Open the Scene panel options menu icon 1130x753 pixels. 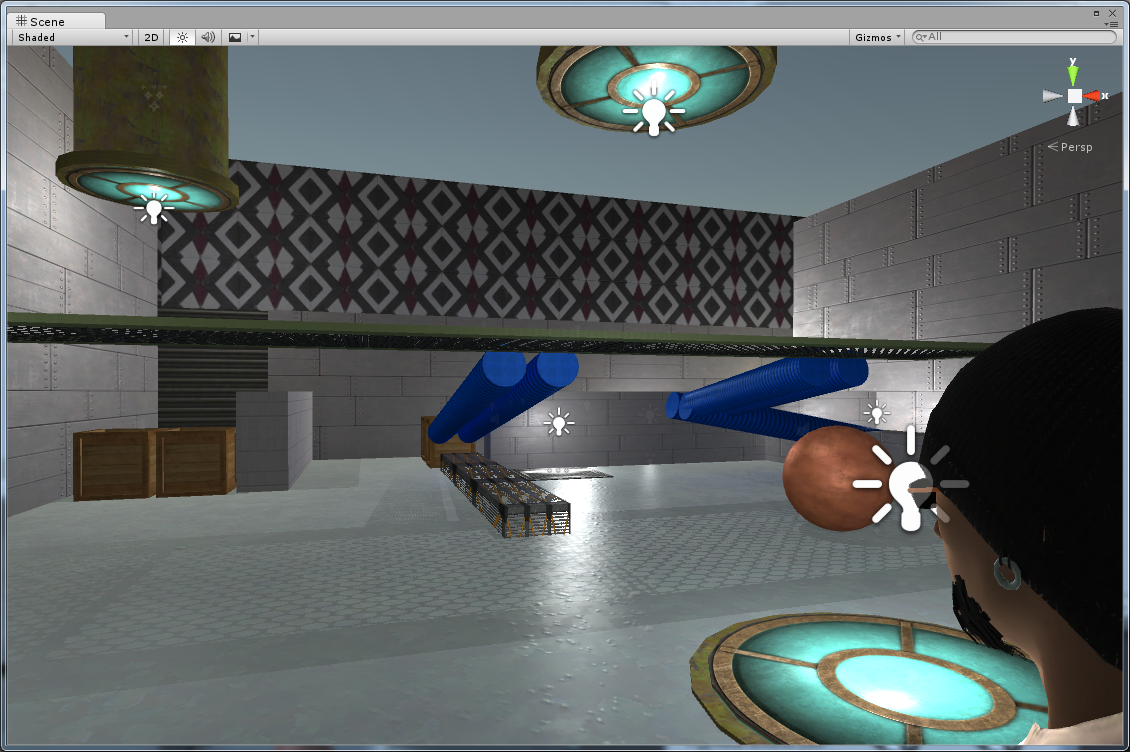tap(1111, 24)
